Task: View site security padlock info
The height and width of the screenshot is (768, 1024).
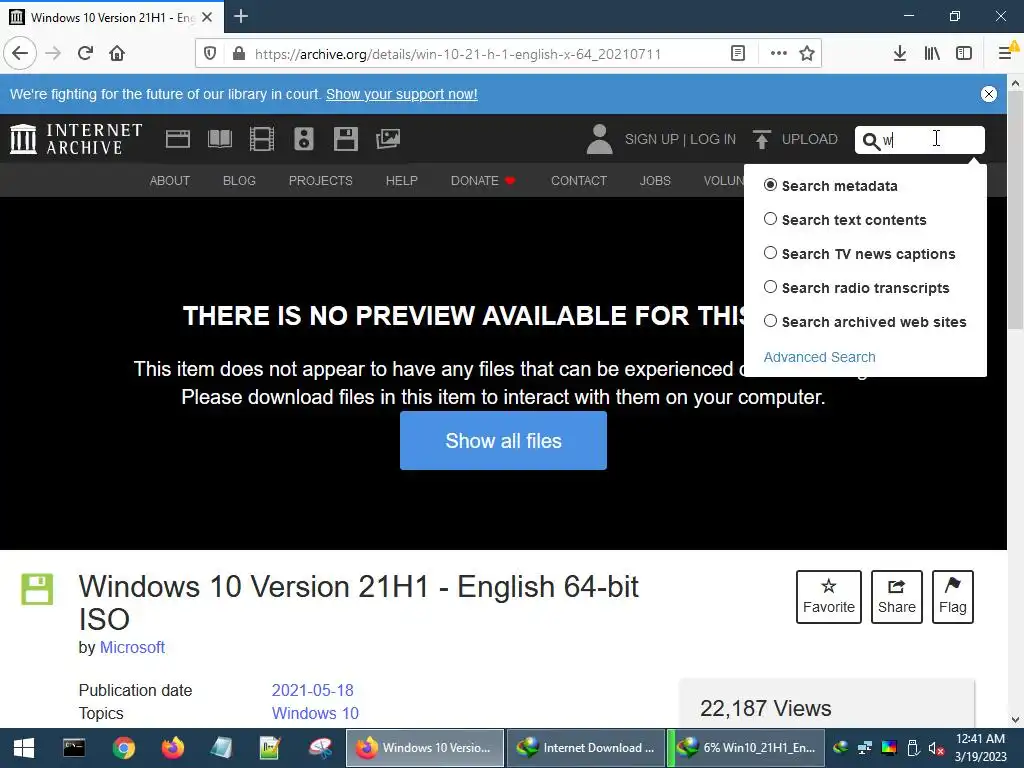Action: click(x=239, y=54)
